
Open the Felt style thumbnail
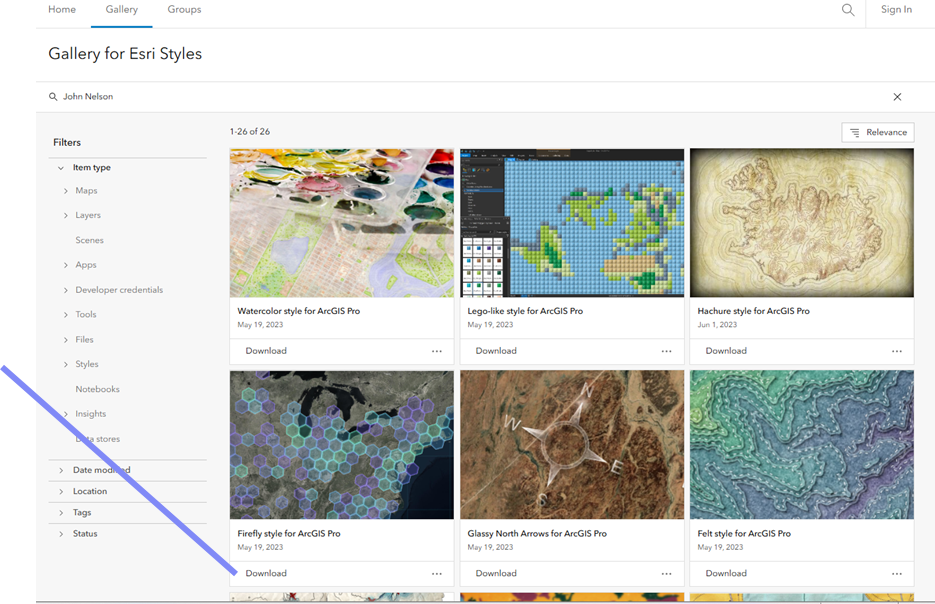(x=802, y=445)
